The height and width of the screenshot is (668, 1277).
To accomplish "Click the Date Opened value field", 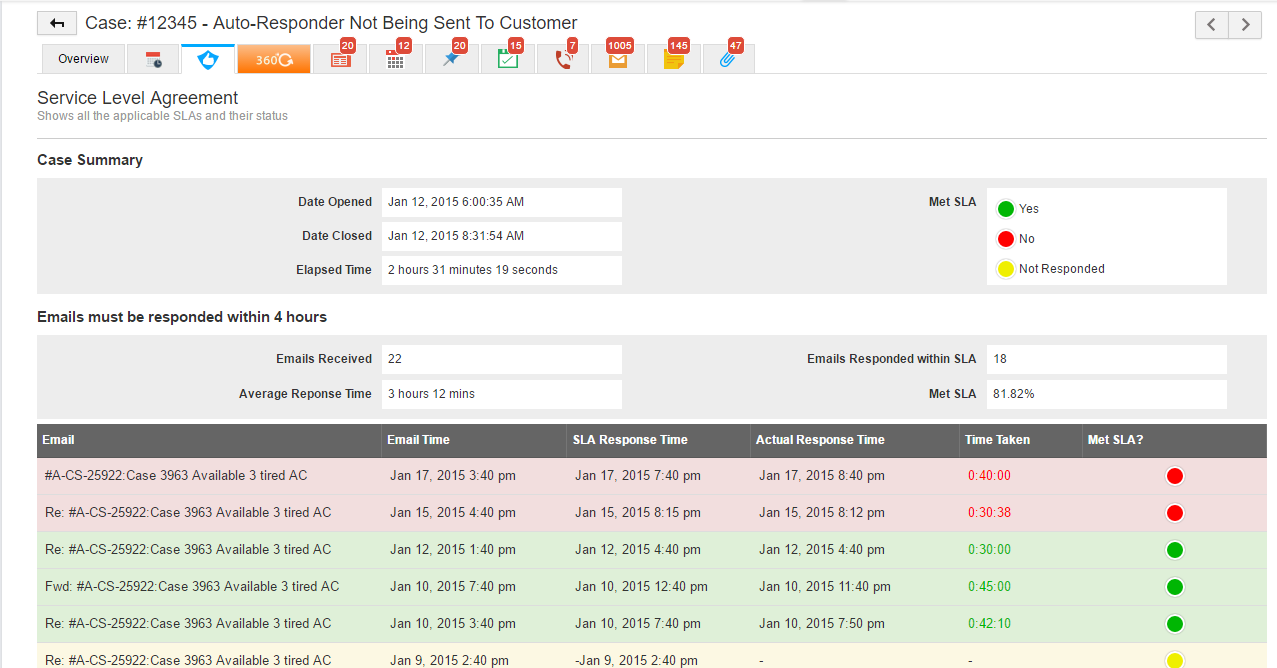I will (x=502, y=202).
